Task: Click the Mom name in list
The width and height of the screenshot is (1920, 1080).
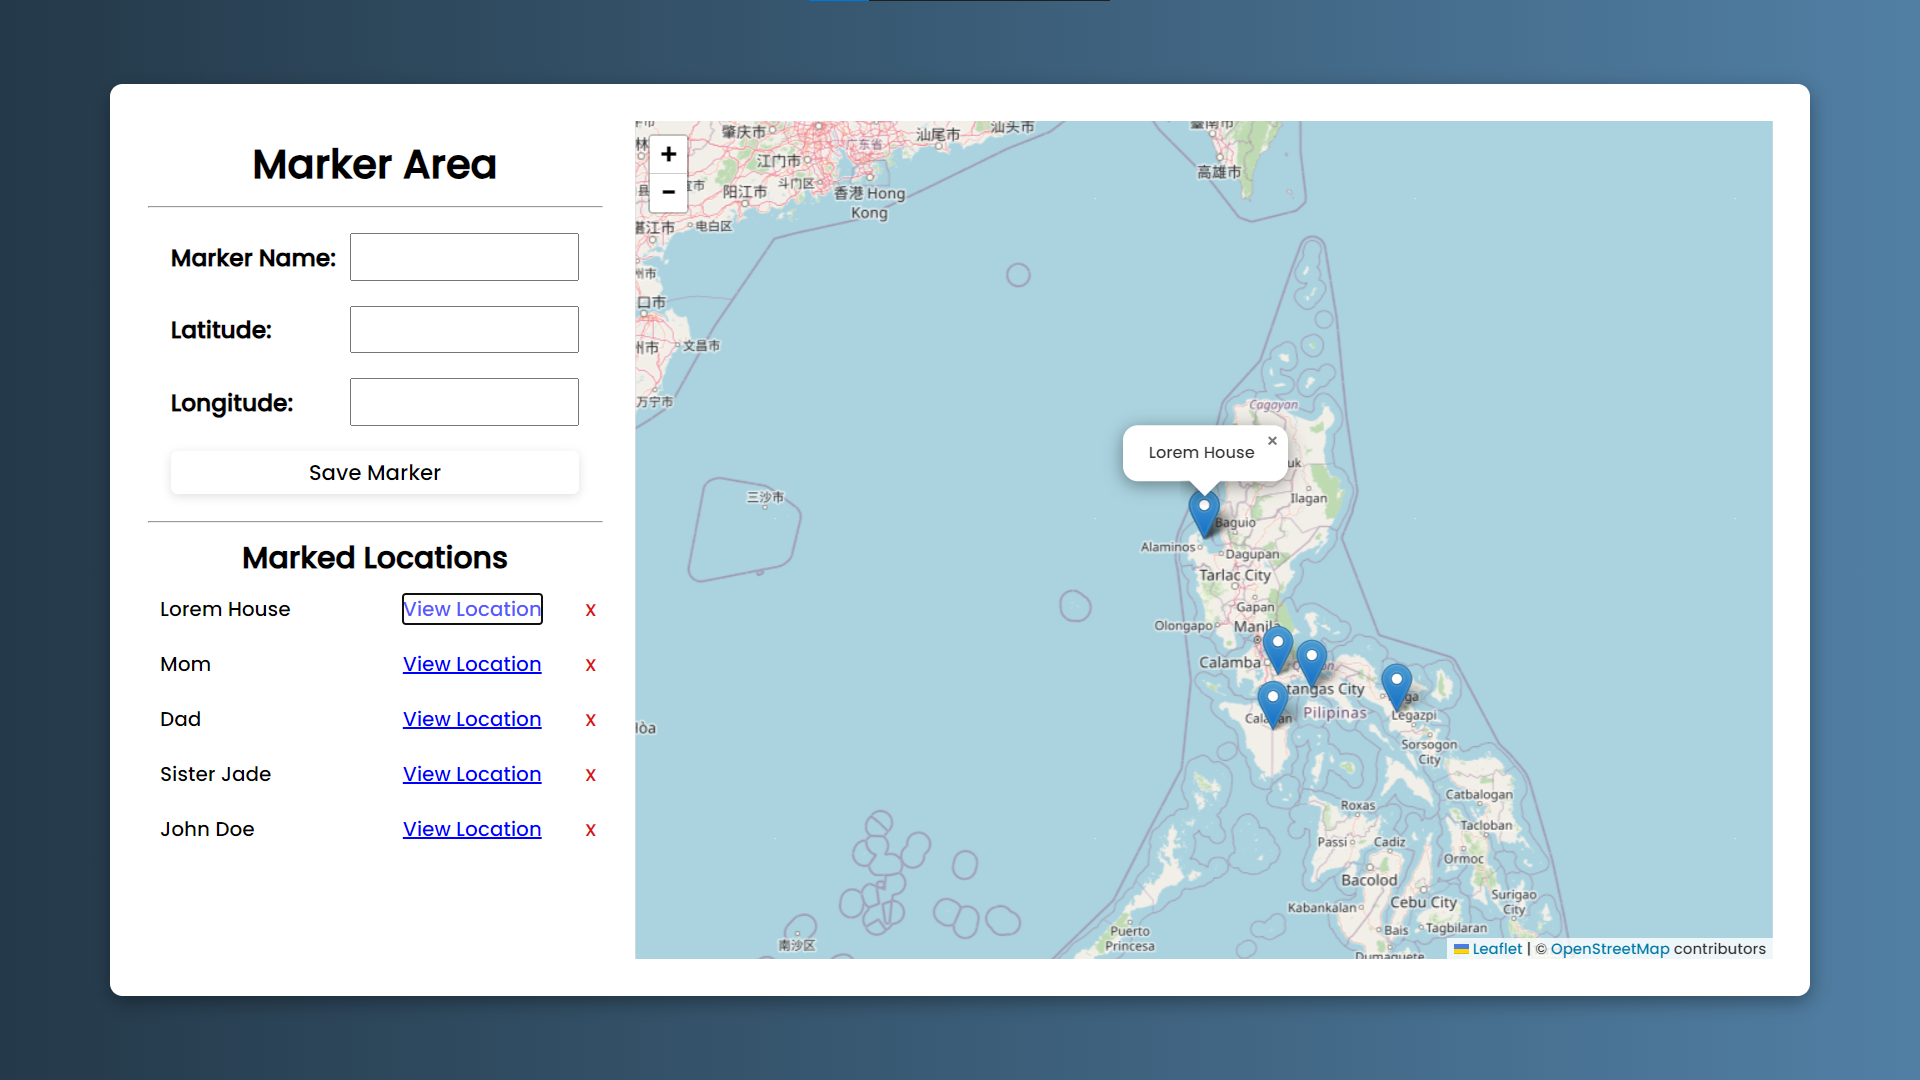Action: pyautogui.click(x=185, y=664)
